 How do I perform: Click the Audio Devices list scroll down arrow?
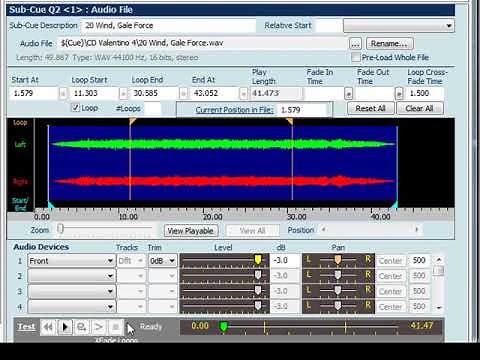click(x=439, y=308)
